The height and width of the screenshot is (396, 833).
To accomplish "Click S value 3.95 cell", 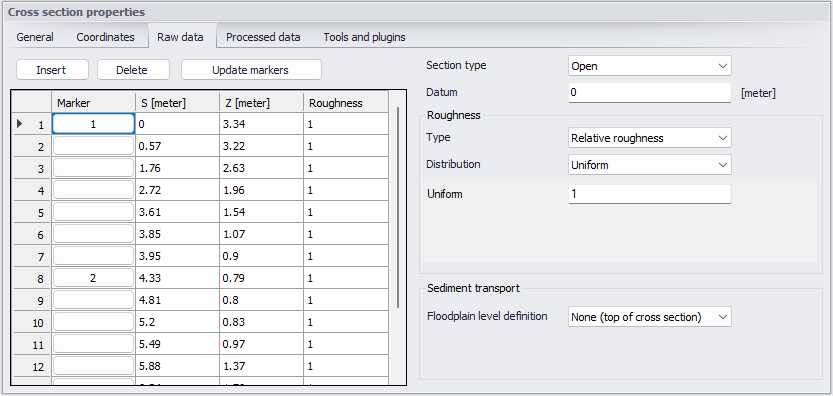I will pyautogui.click(x=177, y=256).
